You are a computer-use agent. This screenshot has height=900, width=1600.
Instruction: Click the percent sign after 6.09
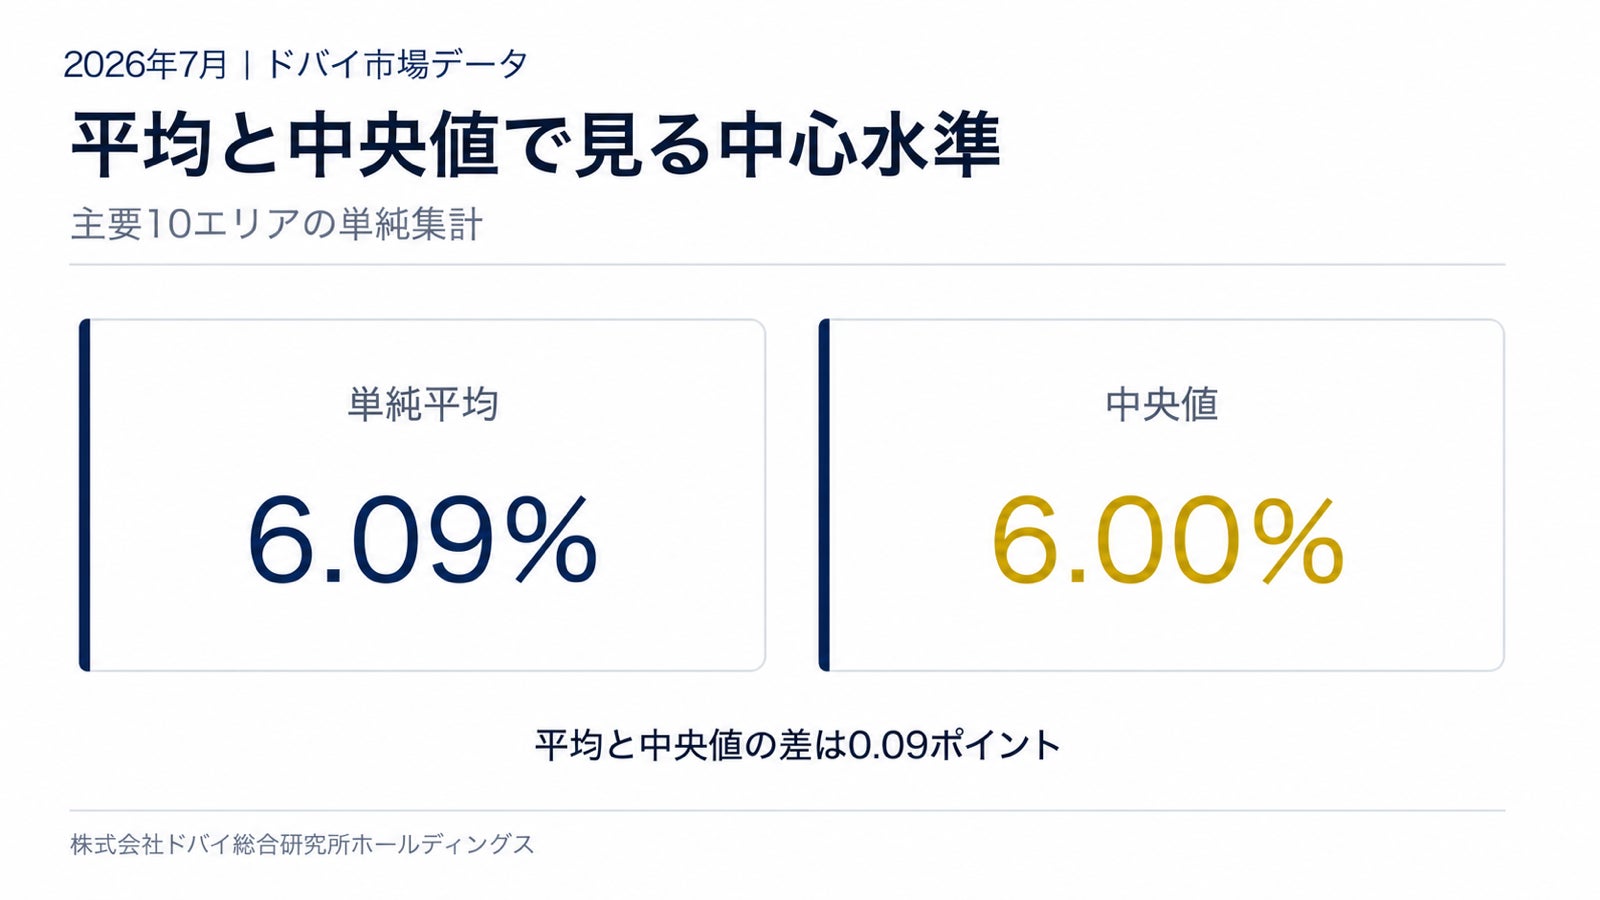point(551,541)
